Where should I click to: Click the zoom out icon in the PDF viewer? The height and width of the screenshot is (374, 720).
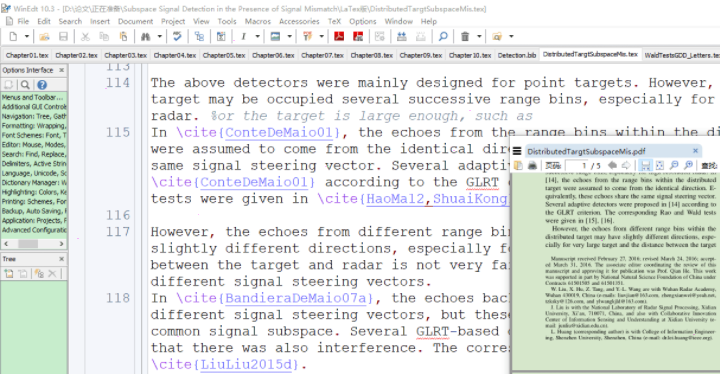point(674,165)
